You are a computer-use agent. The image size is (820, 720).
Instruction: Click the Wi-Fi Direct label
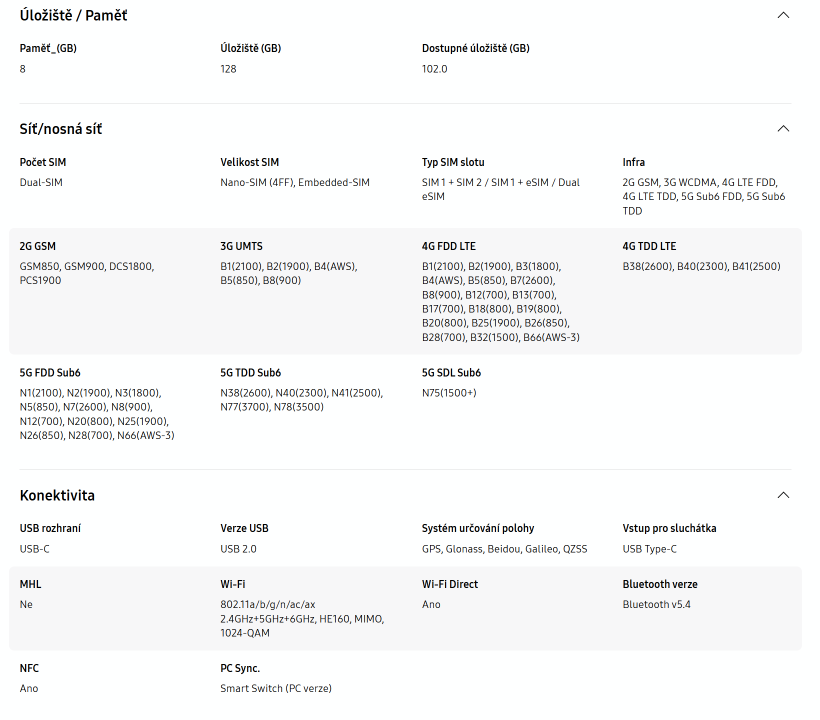click(x=450, y=584)
